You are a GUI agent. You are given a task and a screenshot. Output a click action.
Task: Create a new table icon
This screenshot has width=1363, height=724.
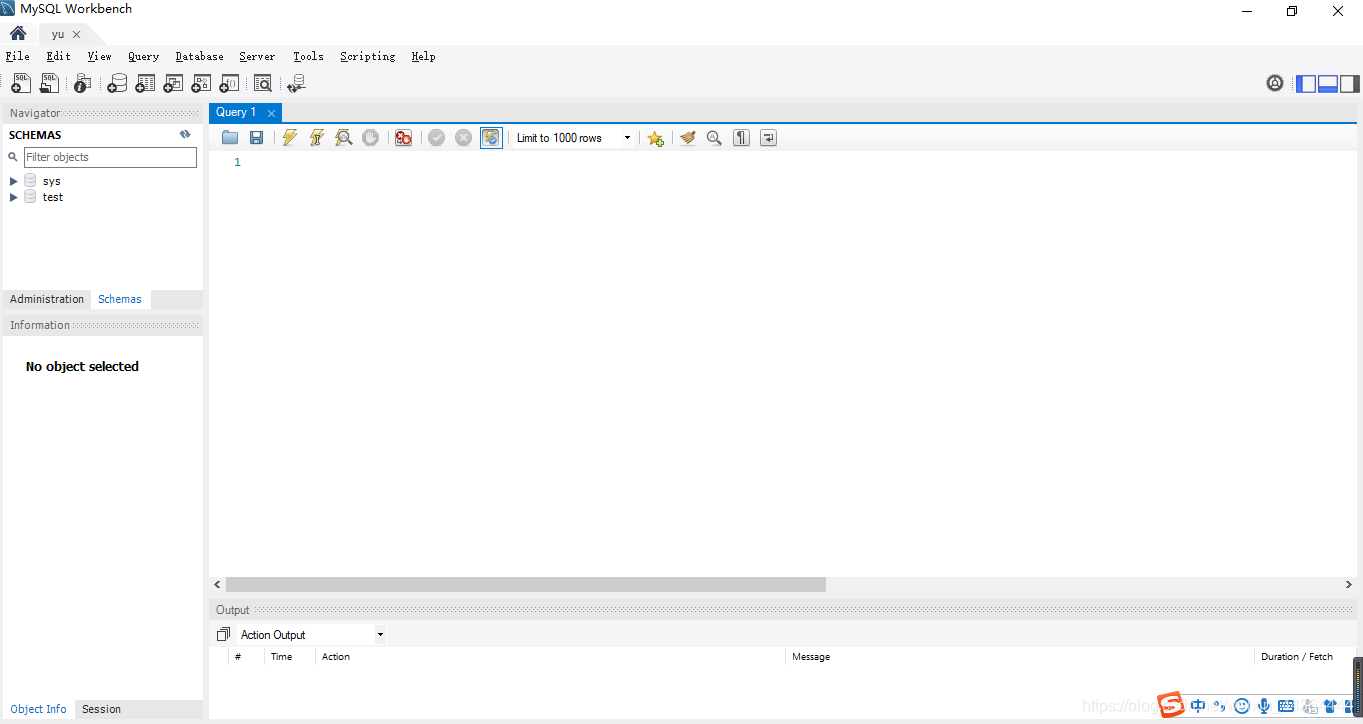click(146, 84)
